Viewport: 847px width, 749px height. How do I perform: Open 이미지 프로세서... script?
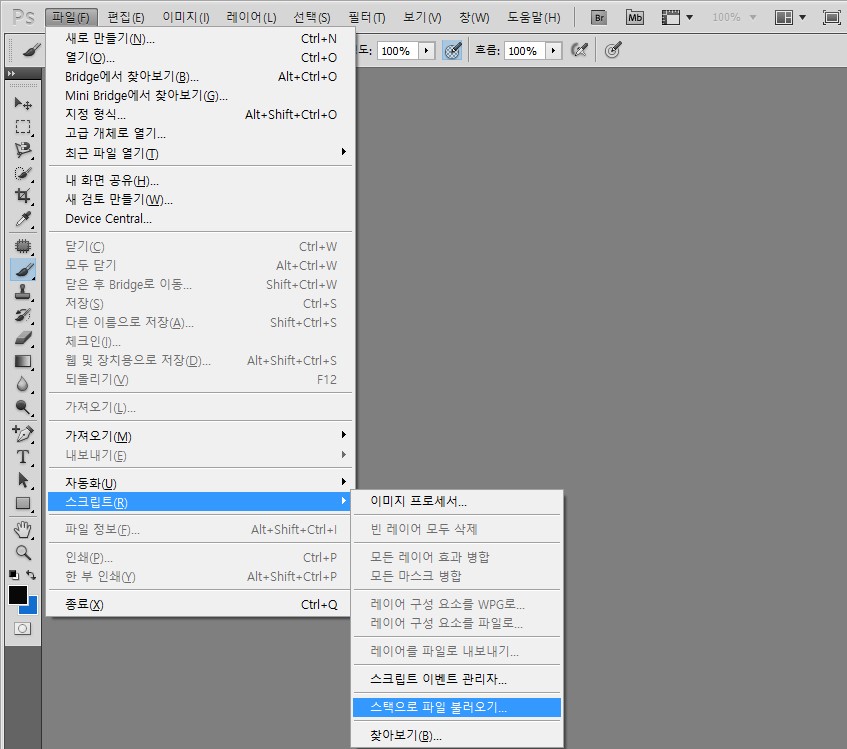[457, 501]
